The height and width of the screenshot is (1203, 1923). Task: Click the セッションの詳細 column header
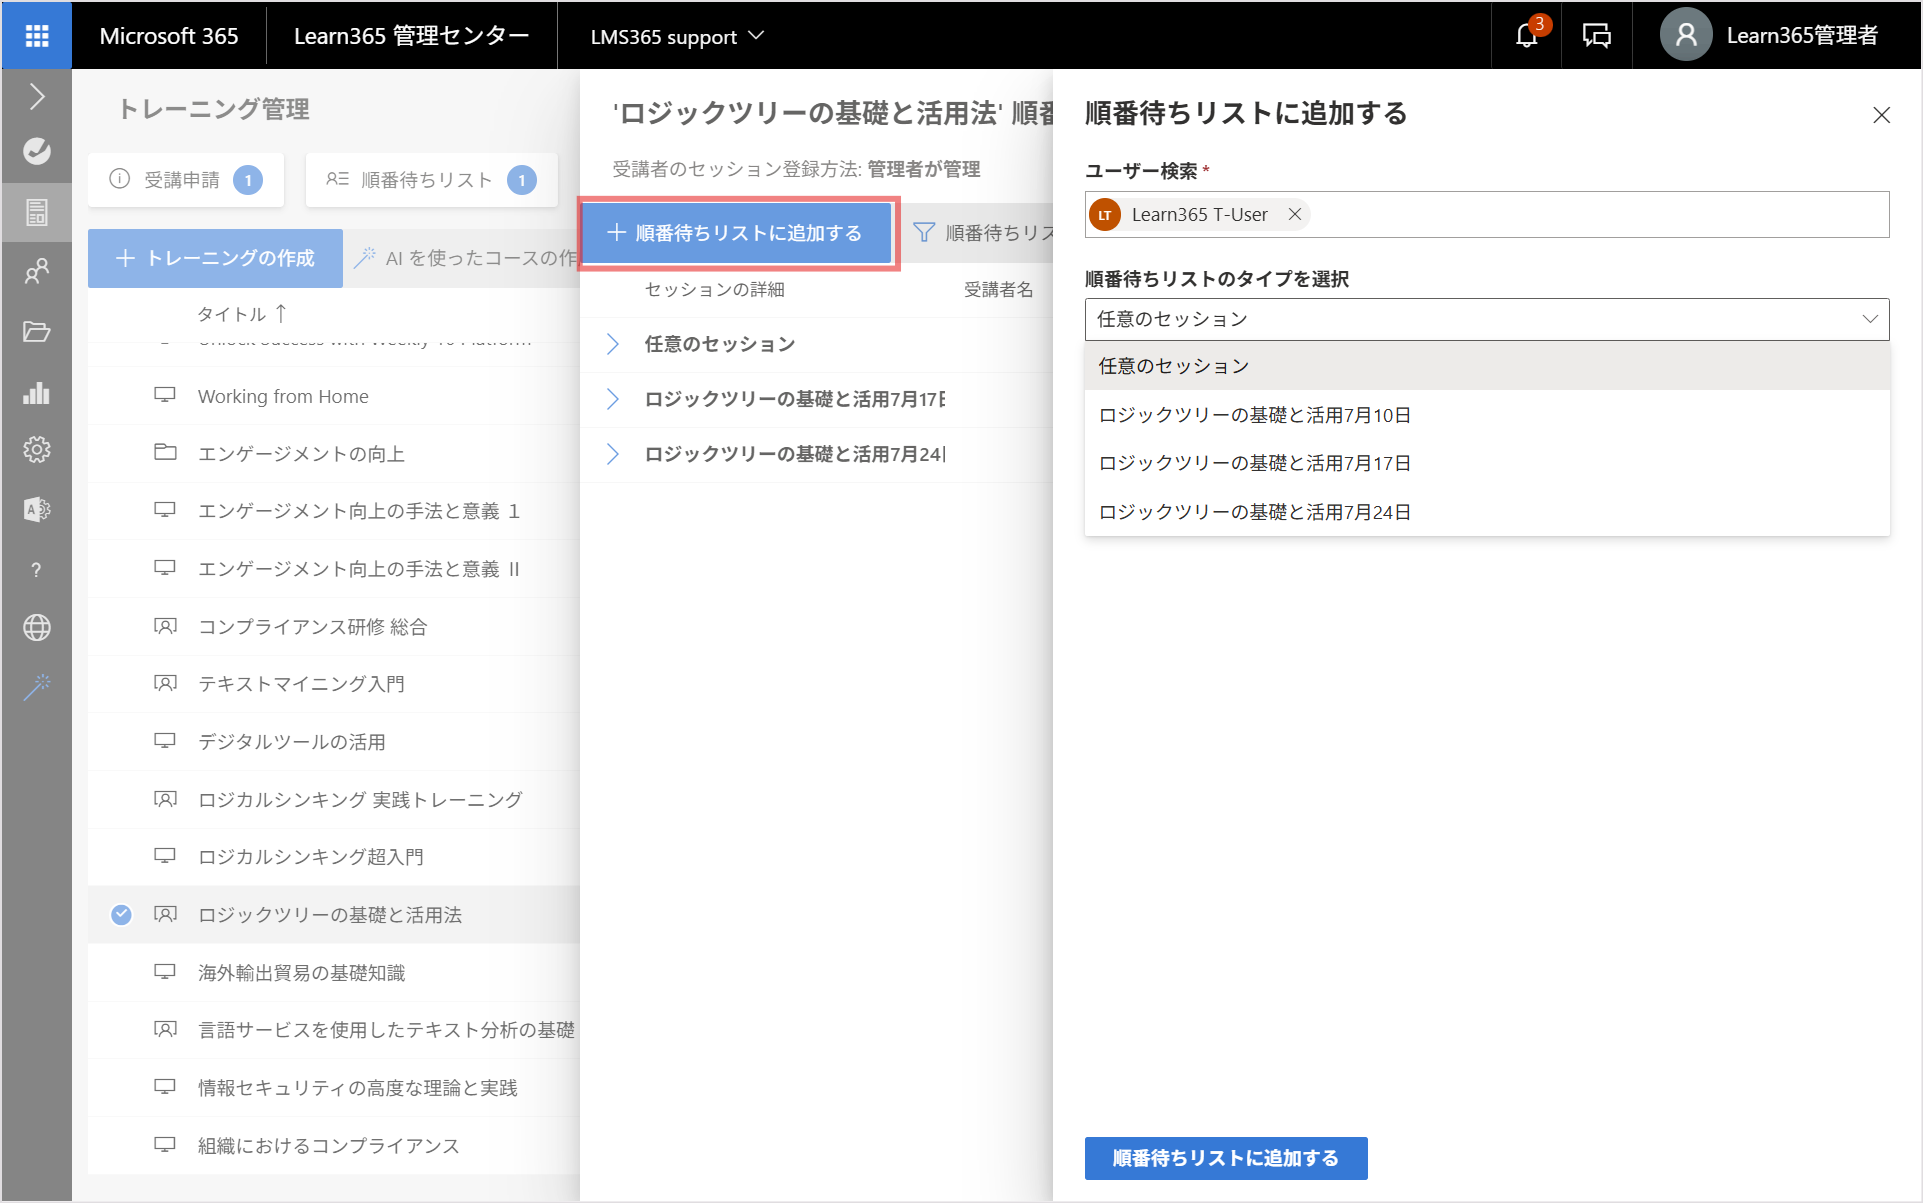pos(714,290)
